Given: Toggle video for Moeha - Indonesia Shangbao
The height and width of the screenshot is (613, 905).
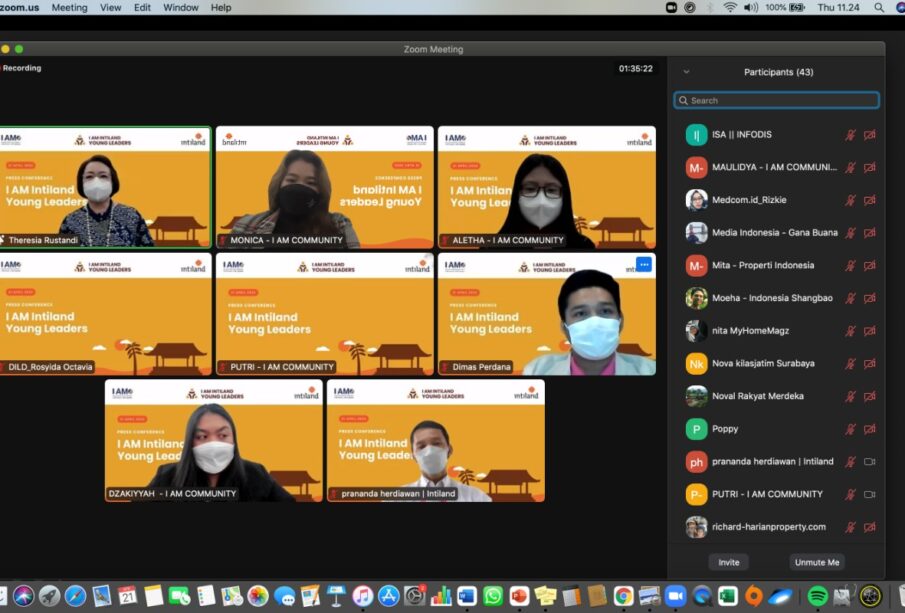Looking at the screenshot, I should click(869, 298).
